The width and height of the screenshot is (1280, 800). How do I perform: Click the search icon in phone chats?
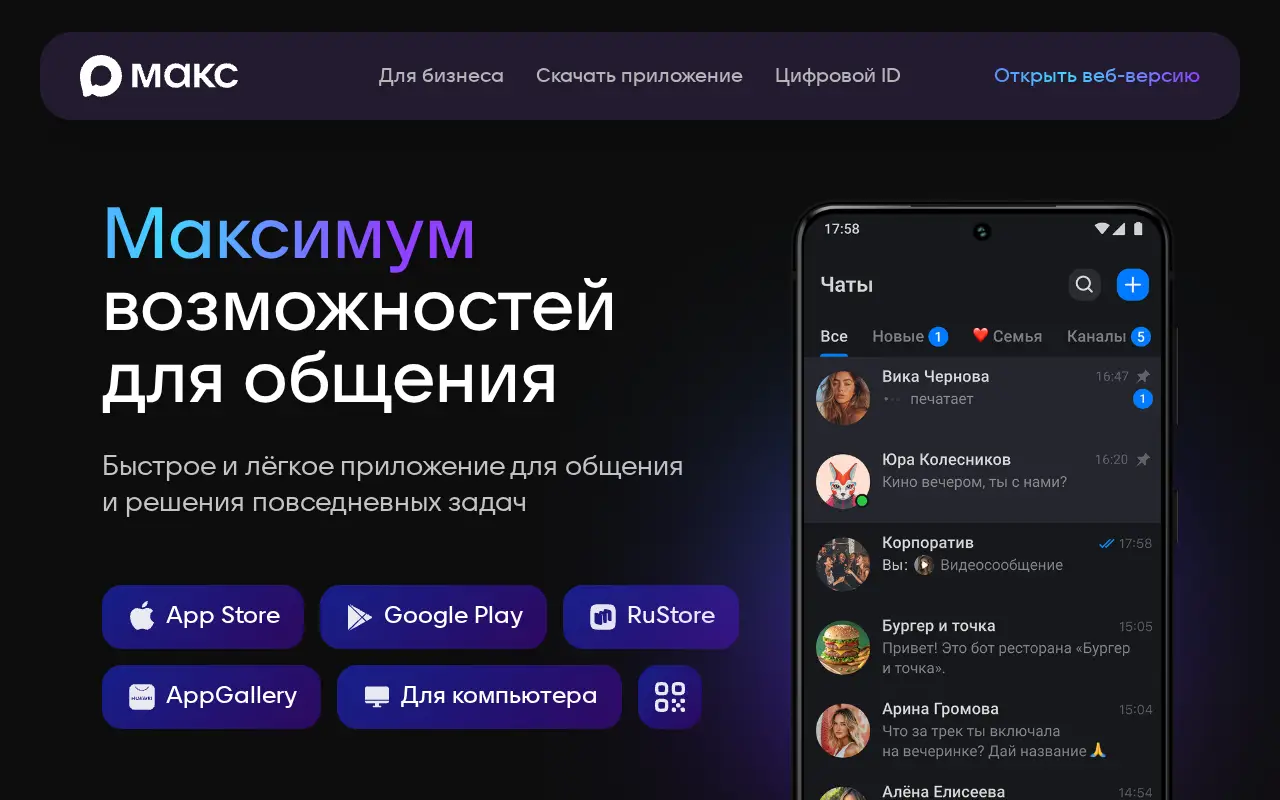tap(1084, 285)
